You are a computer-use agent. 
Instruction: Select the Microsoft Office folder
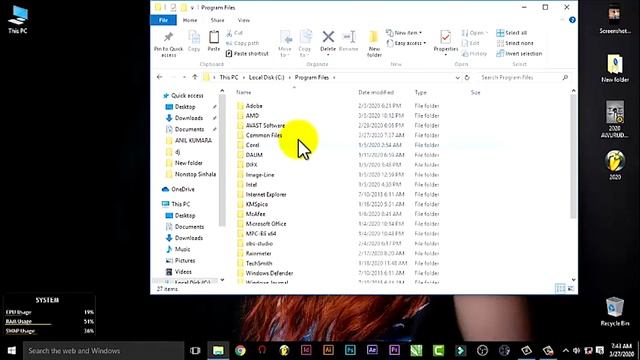point(266,224)
